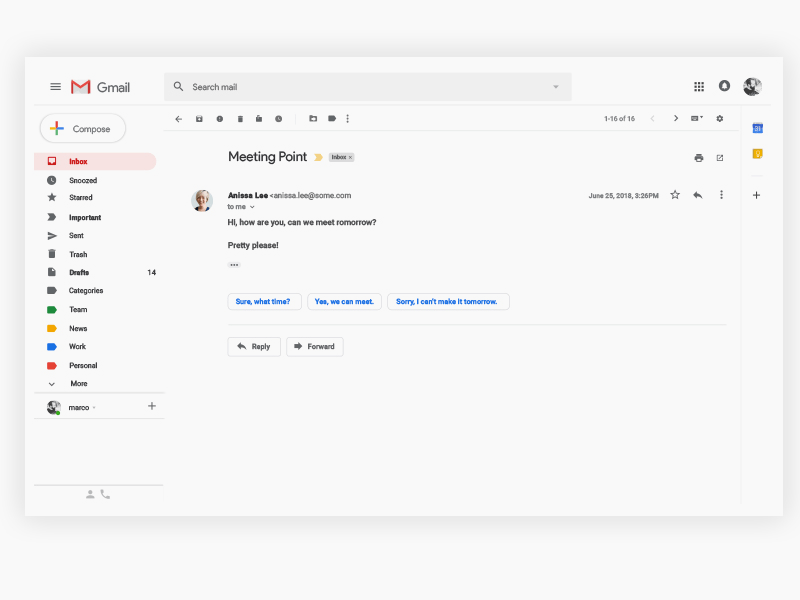Open Google Calendar in the side panel

[758, 128]
